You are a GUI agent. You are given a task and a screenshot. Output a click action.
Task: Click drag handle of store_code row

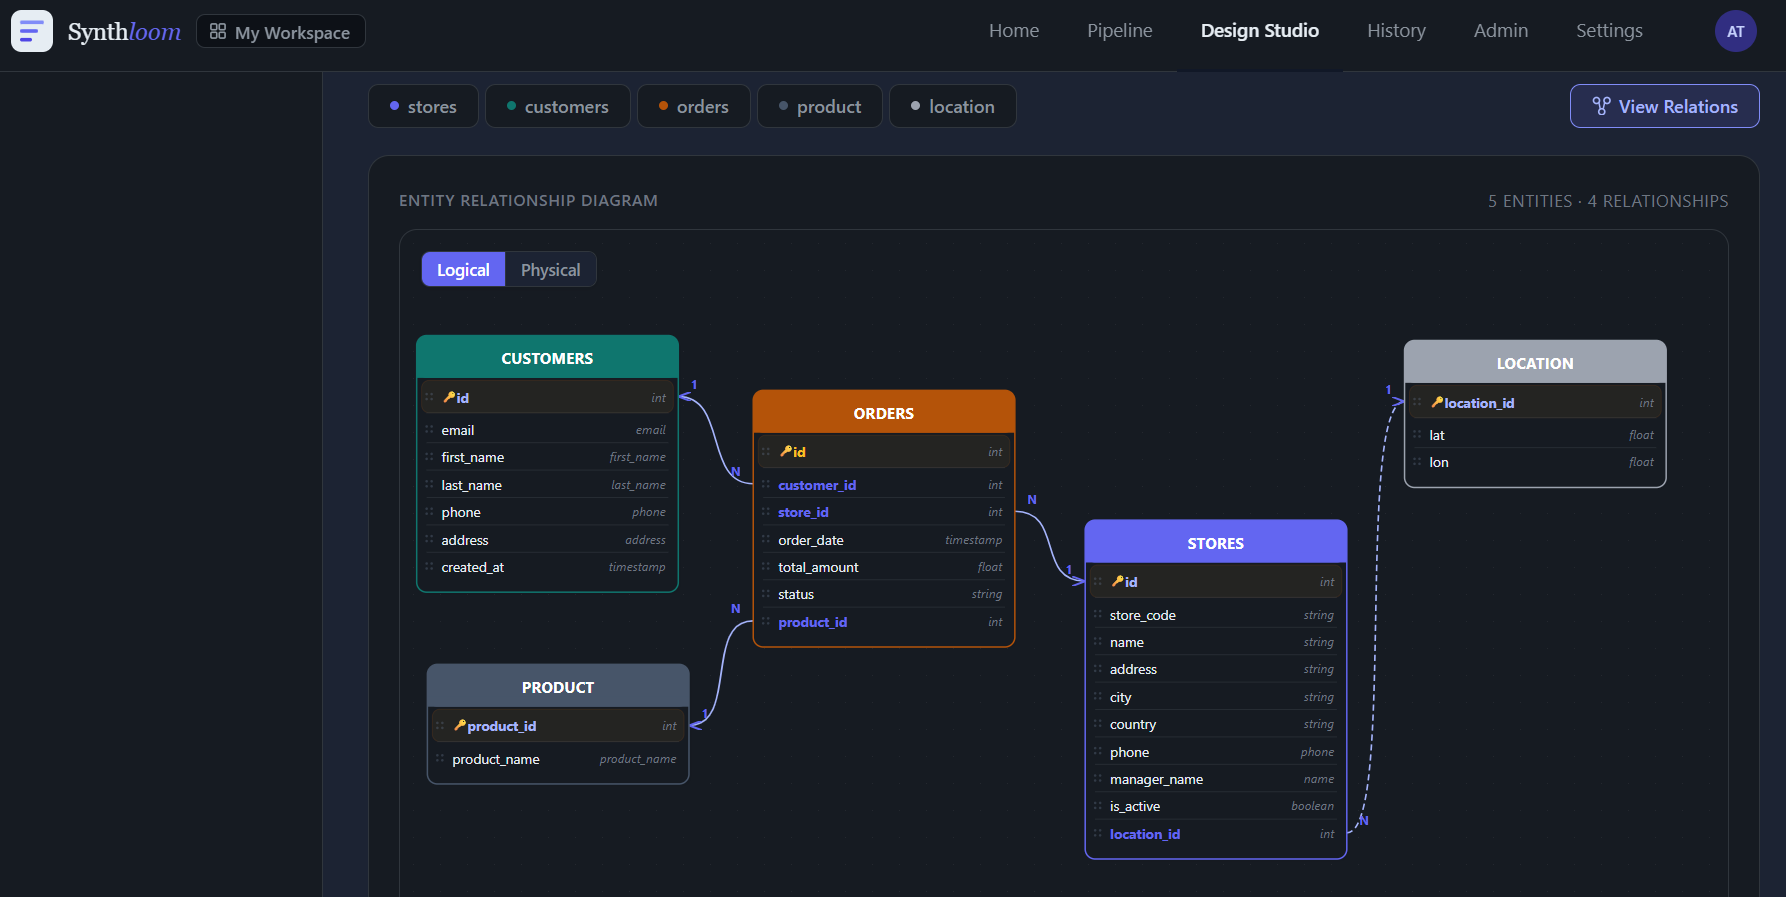tap(1098, 615)
